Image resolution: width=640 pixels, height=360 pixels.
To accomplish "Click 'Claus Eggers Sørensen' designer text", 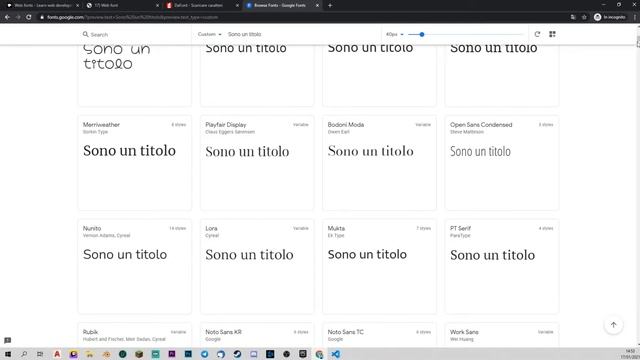I will click(x=230, y=132).
